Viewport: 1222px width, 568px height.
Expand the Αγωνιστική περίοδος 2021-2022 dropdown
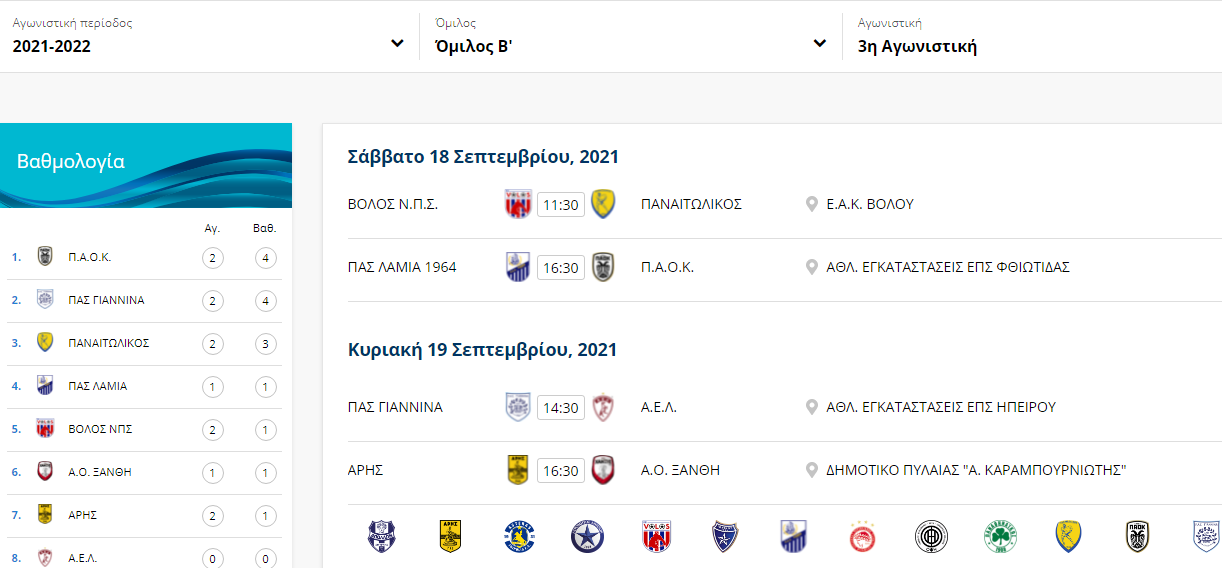(208, 36)
